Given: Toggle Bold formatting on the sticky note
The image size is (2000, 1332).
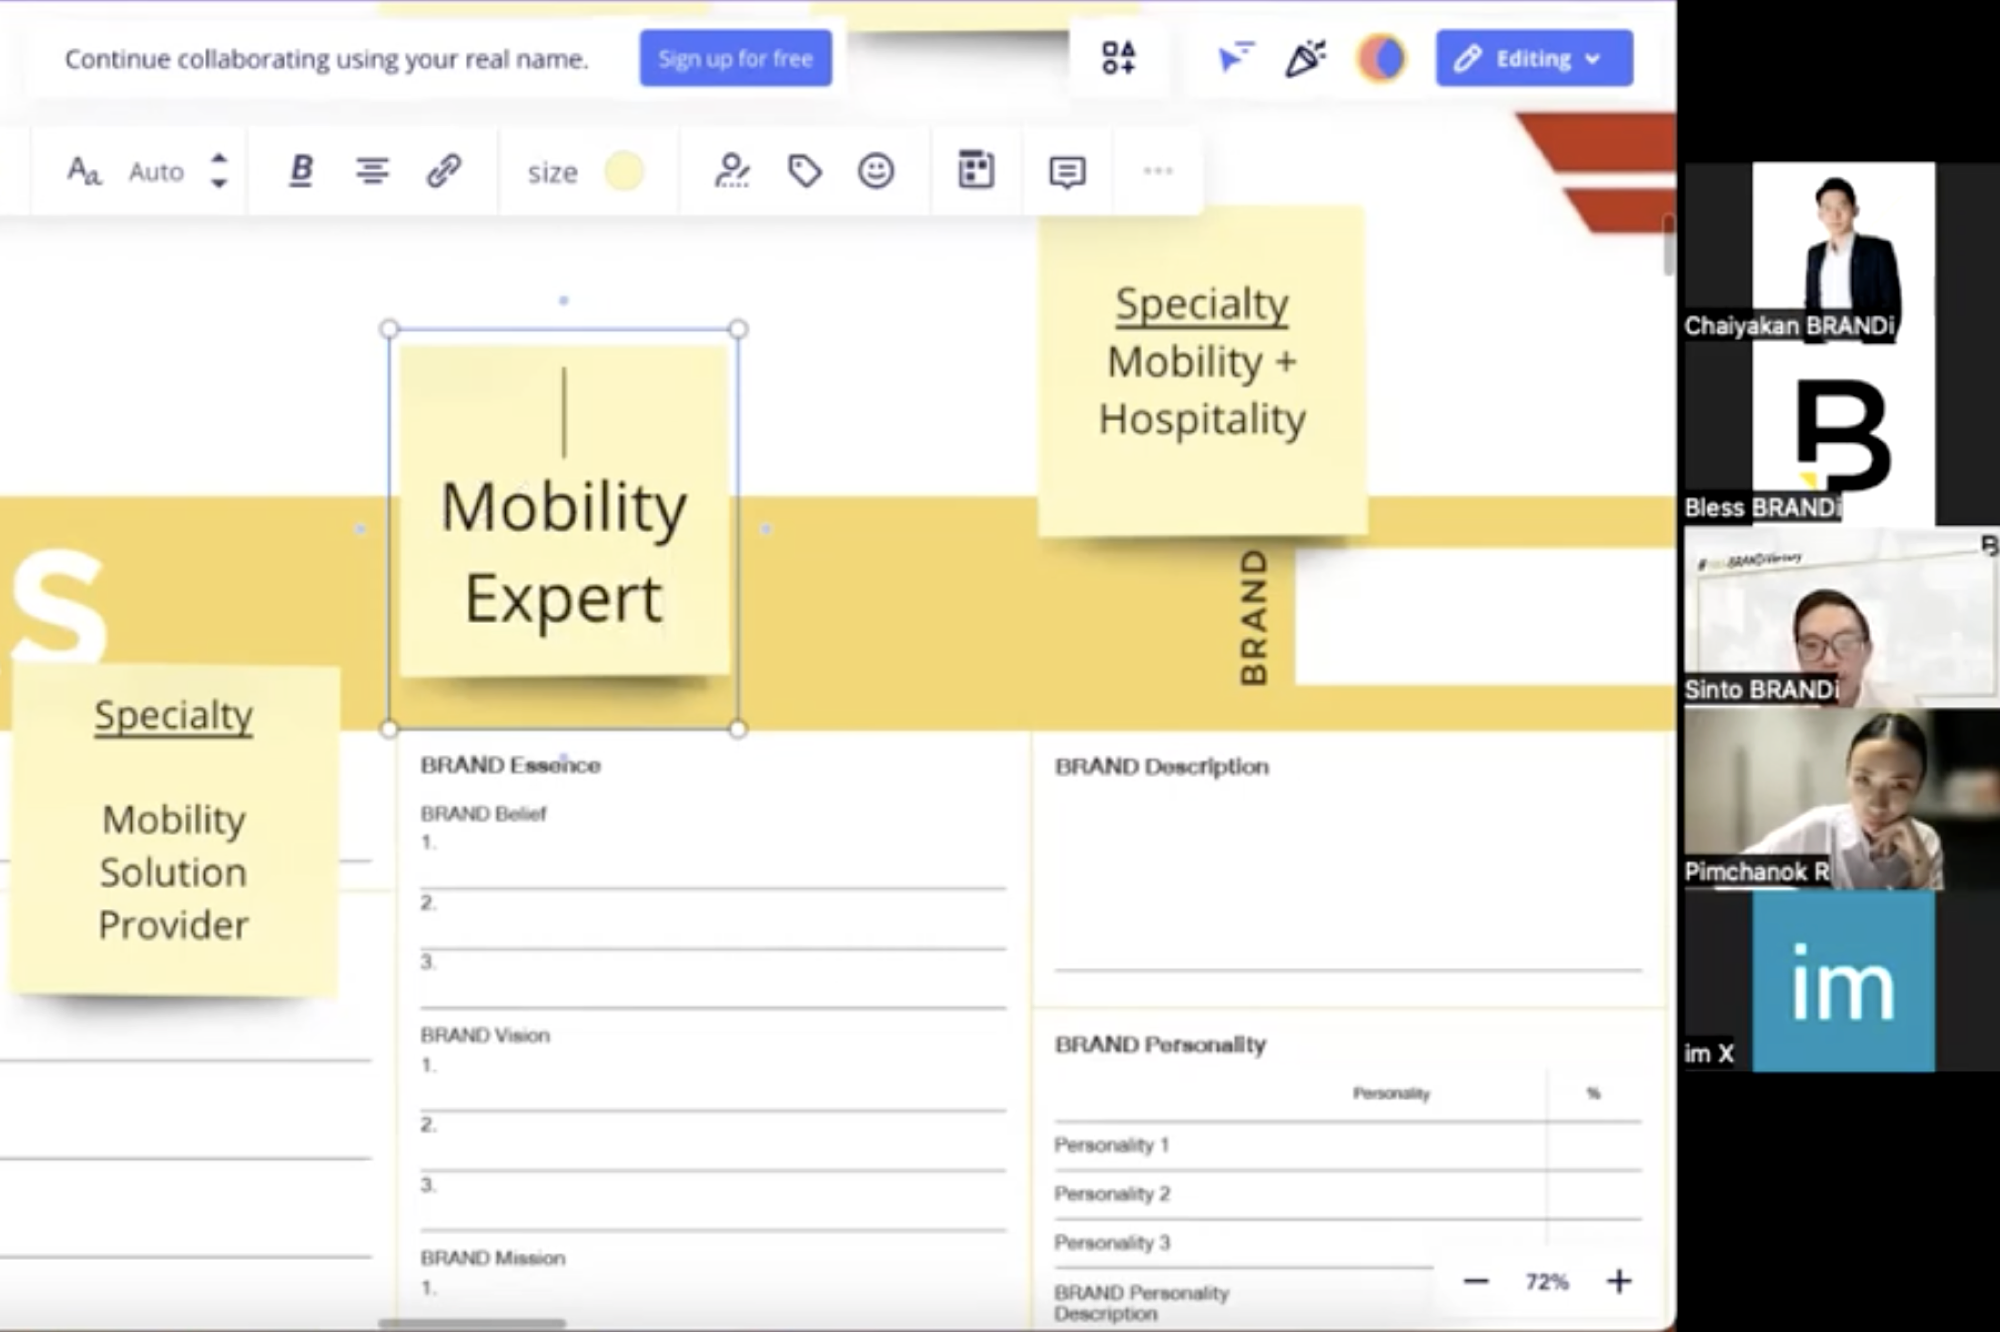Looking at the screenshot, I should 301,171.
